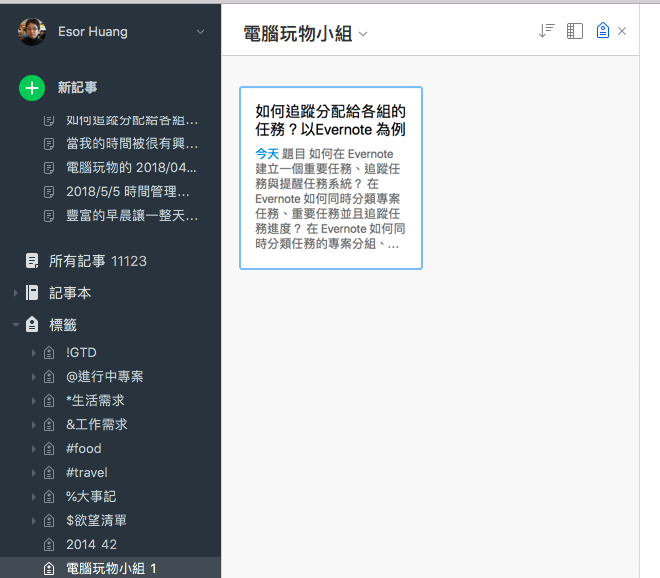
Task: Click note icon beside 2018/5/5 時間管理
Action: (x=49, y=192)
